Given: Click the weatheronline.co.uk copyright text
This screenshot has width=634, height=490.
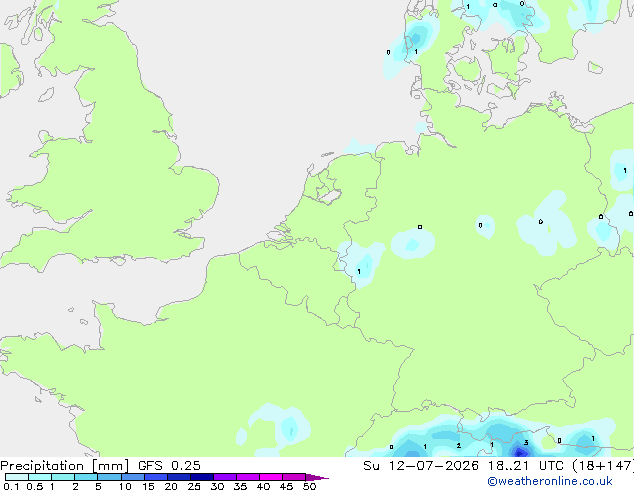Looking at the screenshot, I should 550,481.
